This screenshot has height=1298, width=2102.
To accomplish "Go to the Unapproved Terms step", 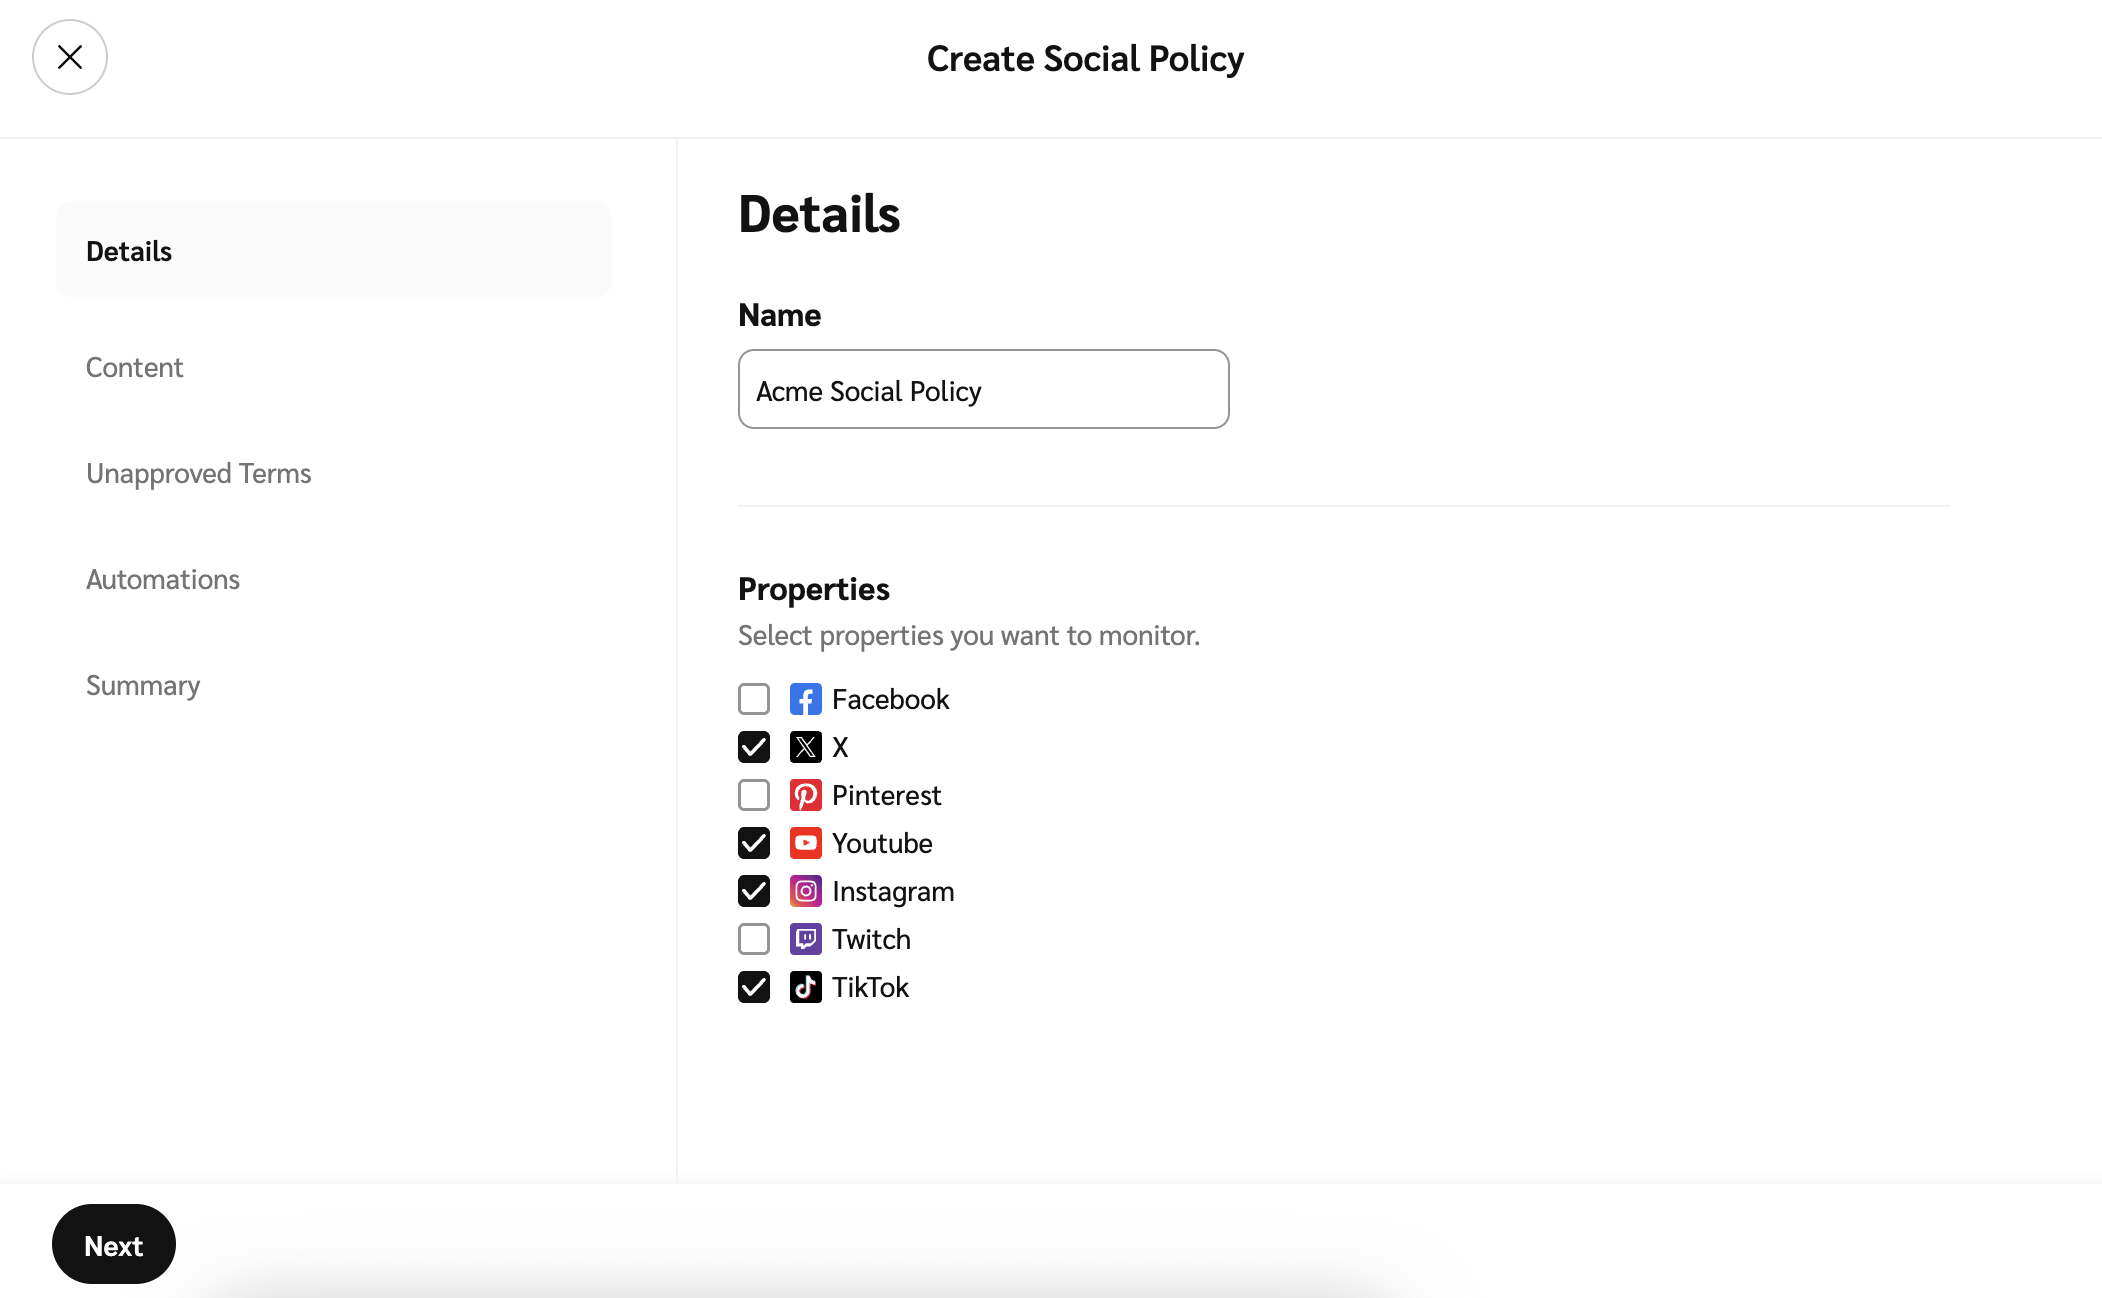I will point(198,473).
